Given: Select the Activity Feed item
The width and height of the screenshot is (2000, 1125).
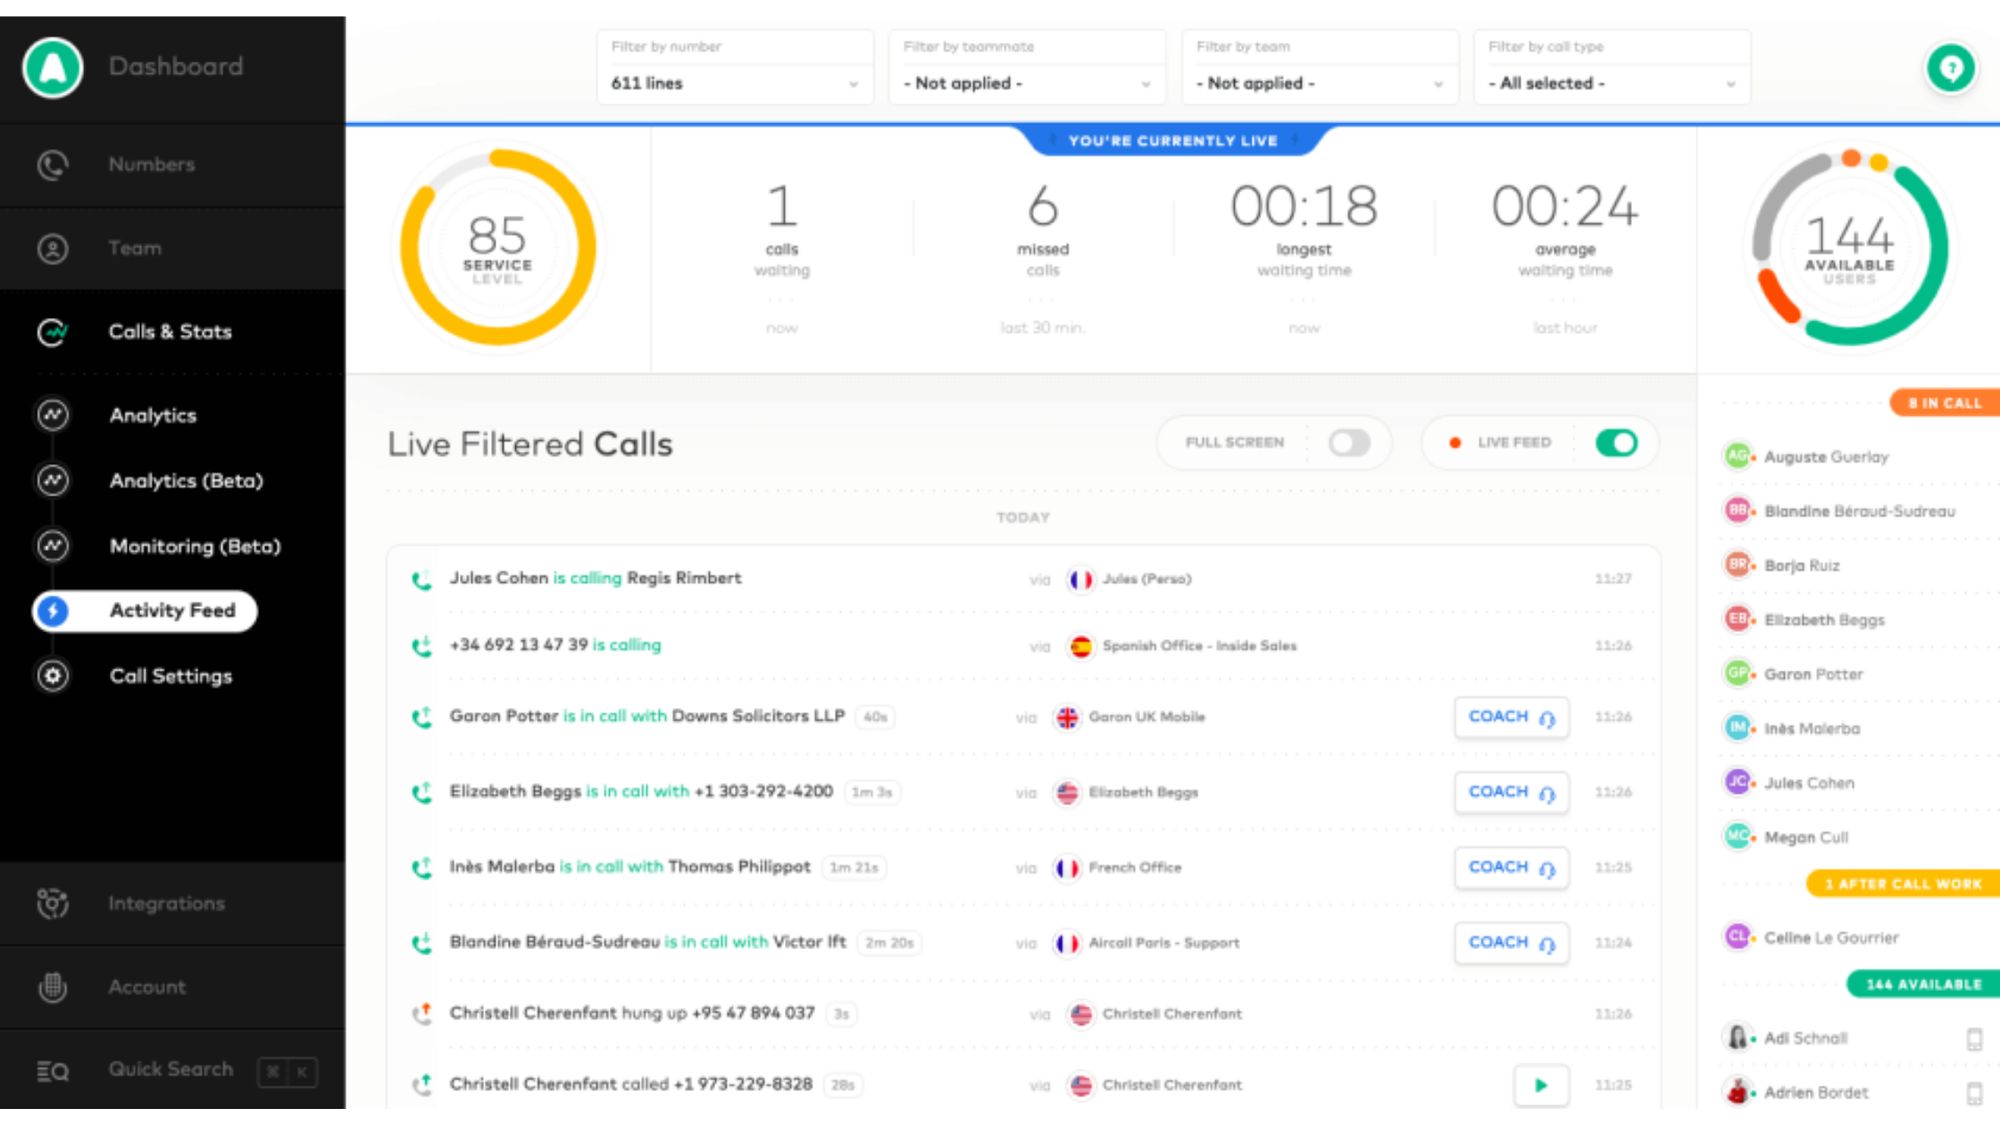Looking at the screenshot, I should click(145, 611).
